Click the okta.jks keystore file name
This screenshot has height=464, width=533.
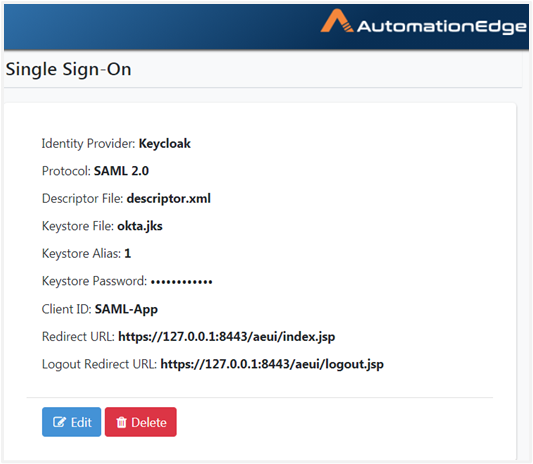pos(140,226)
